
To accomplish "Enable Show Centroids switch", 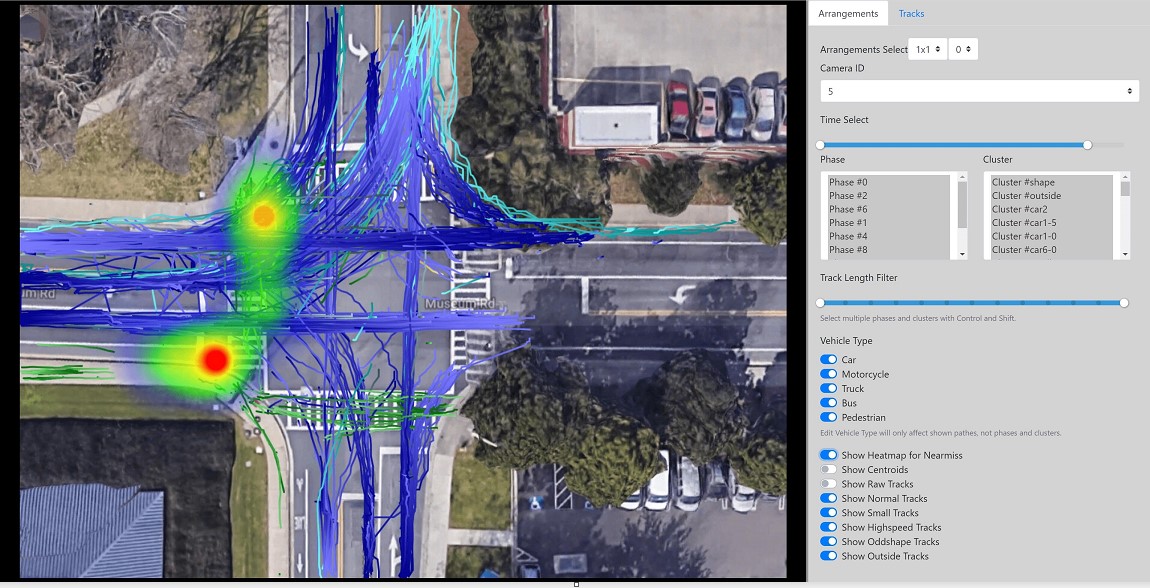I will coord(828,469).
